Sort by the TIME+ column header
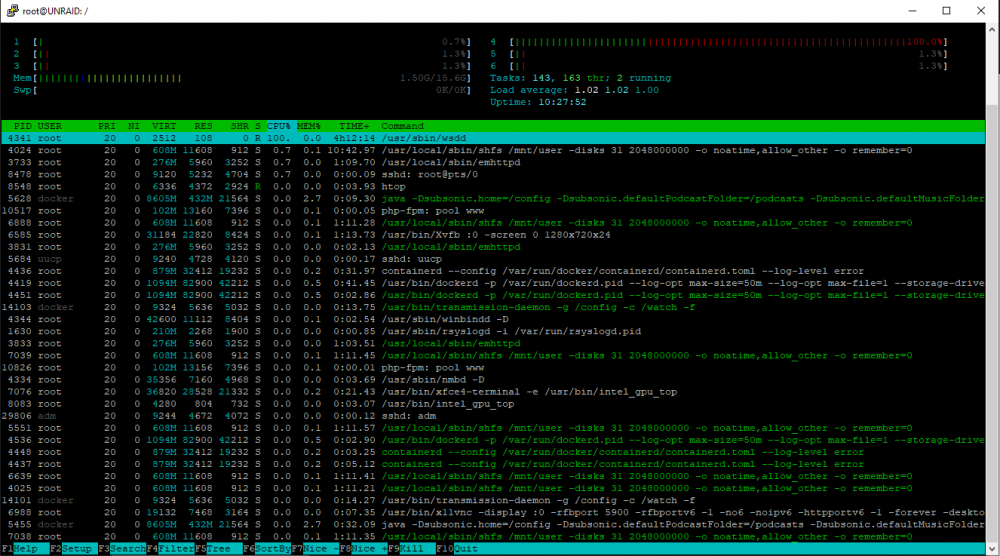Viewport: 1000px width, 556px height. click(354, 126)
